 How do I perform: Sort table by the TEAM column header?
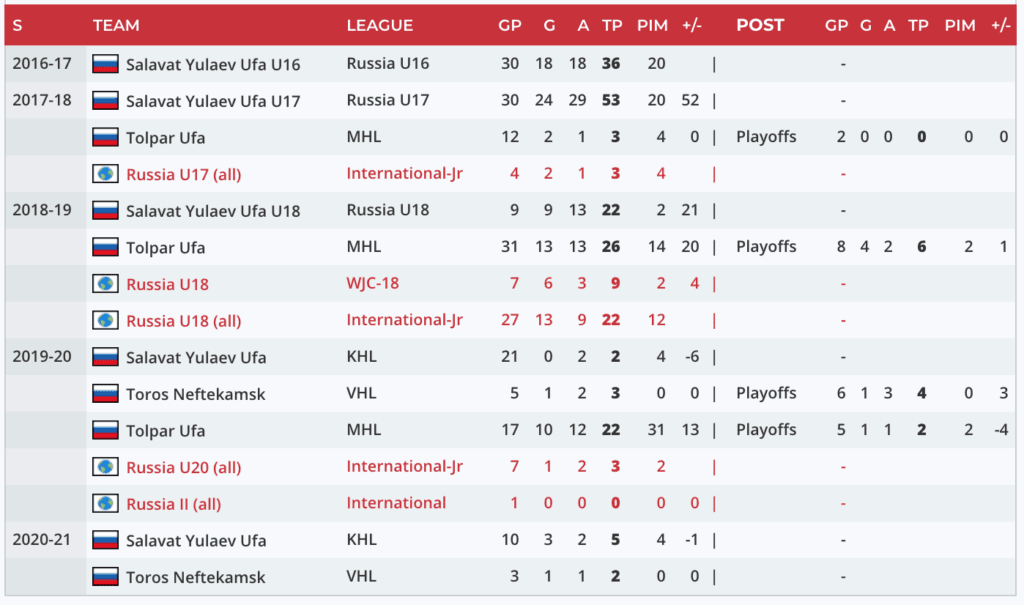click(x=116, y=25)
